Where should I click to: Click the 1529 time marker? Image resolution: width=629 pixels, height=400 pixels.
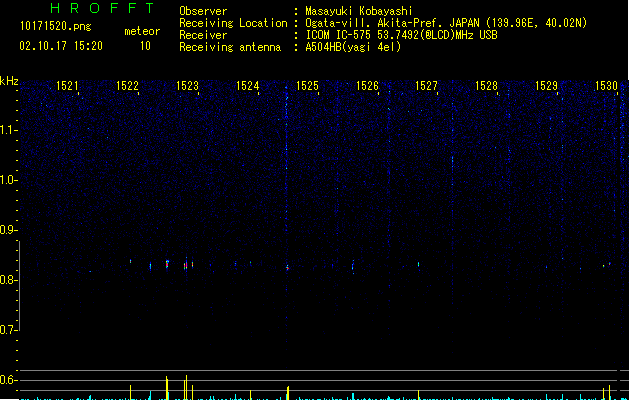pos(546,86)
